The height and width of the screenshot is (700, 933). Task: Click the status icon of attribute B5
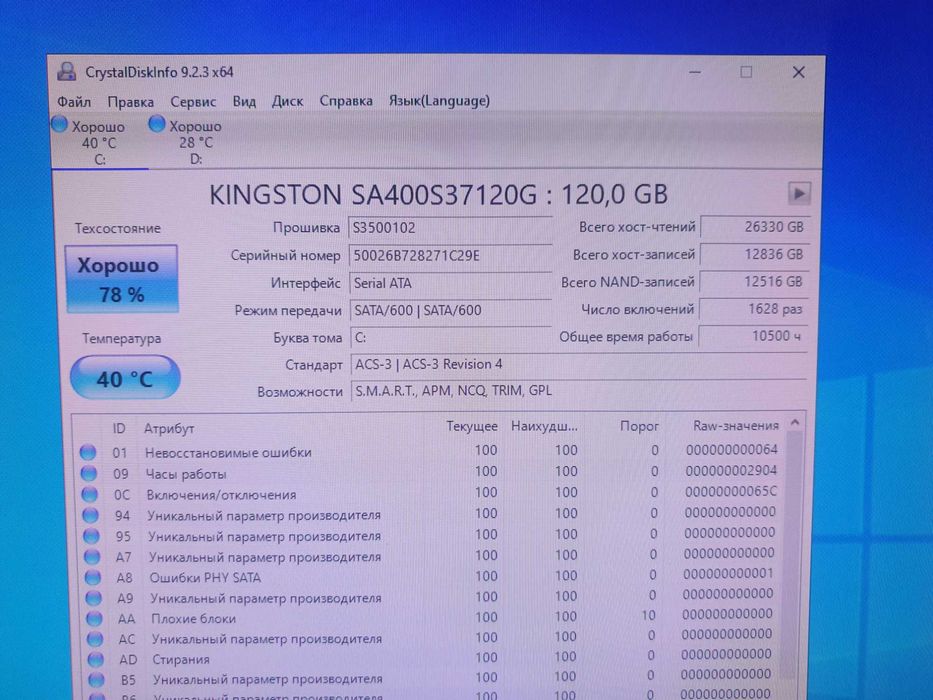pyautogui.click(x=96, y=679)
